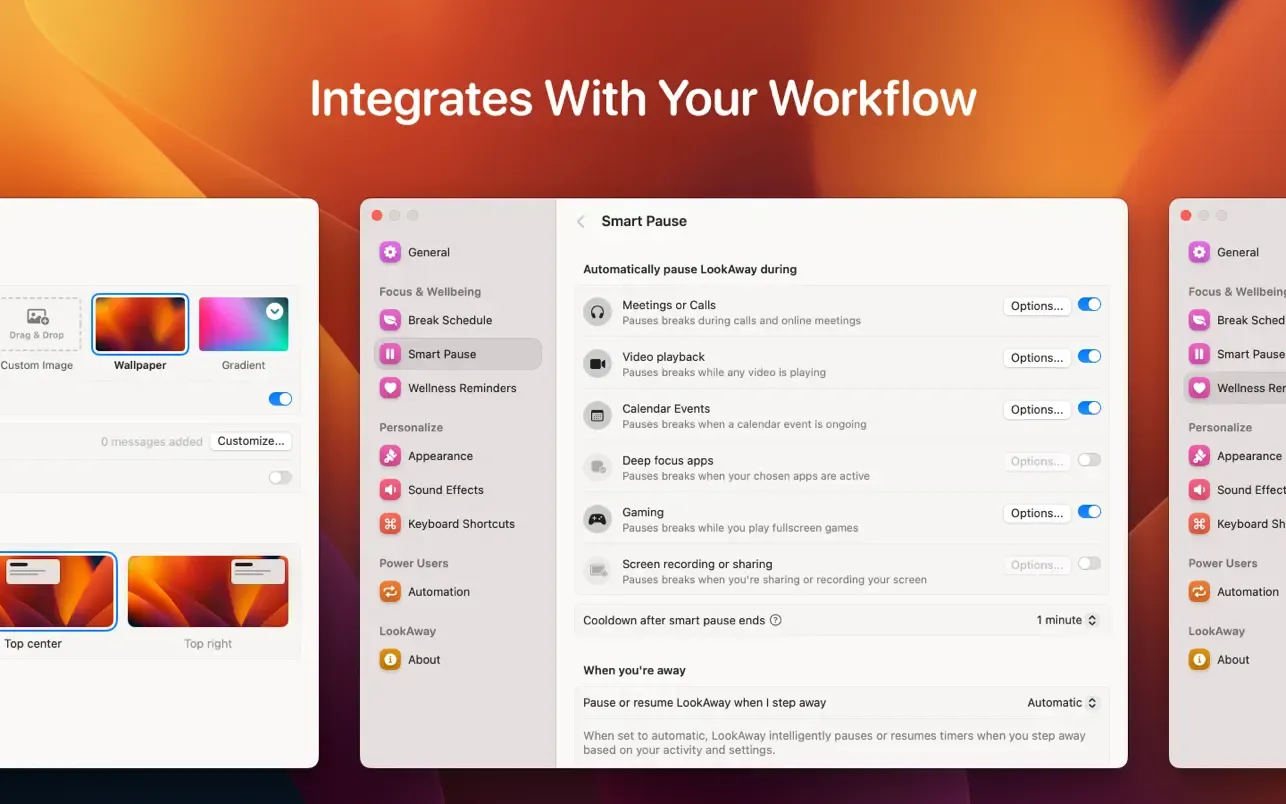Image resolution: width=1286 pixels, height=804 pixels.
Task: Click Options for Deep focus apps
Action: [1037, 462]
